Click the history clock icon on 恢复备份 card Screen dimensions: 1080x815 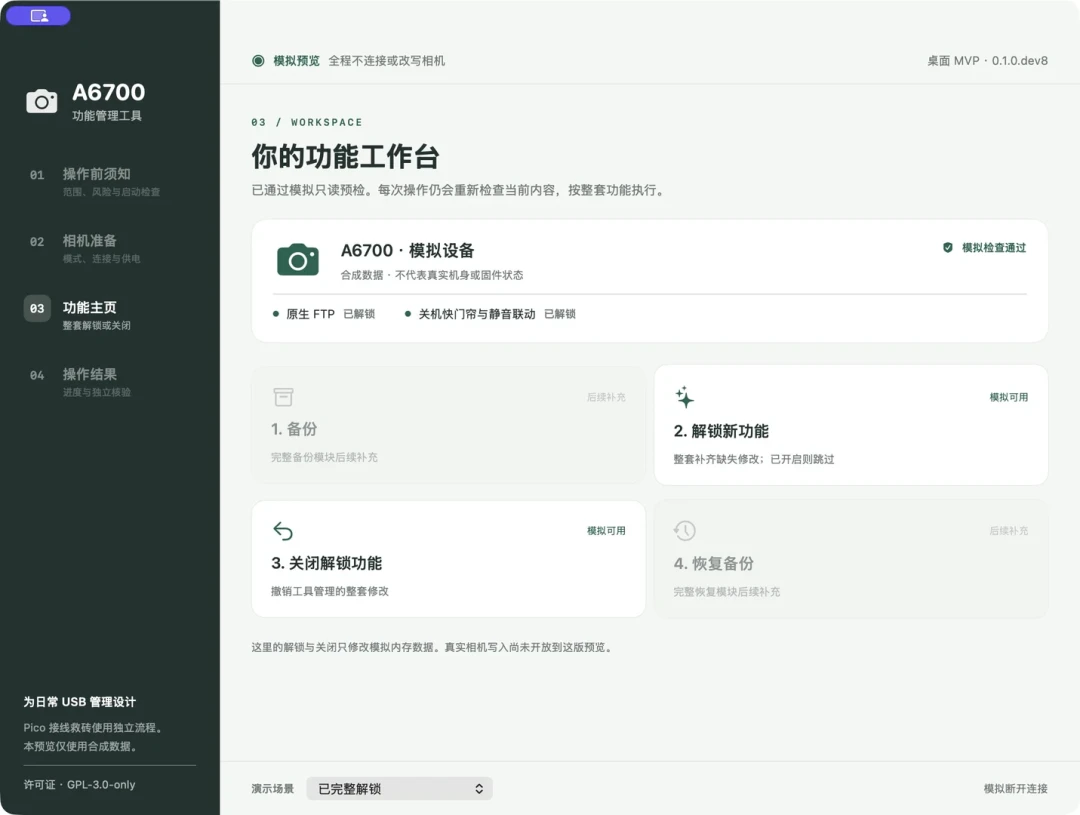tap(684, 530)
